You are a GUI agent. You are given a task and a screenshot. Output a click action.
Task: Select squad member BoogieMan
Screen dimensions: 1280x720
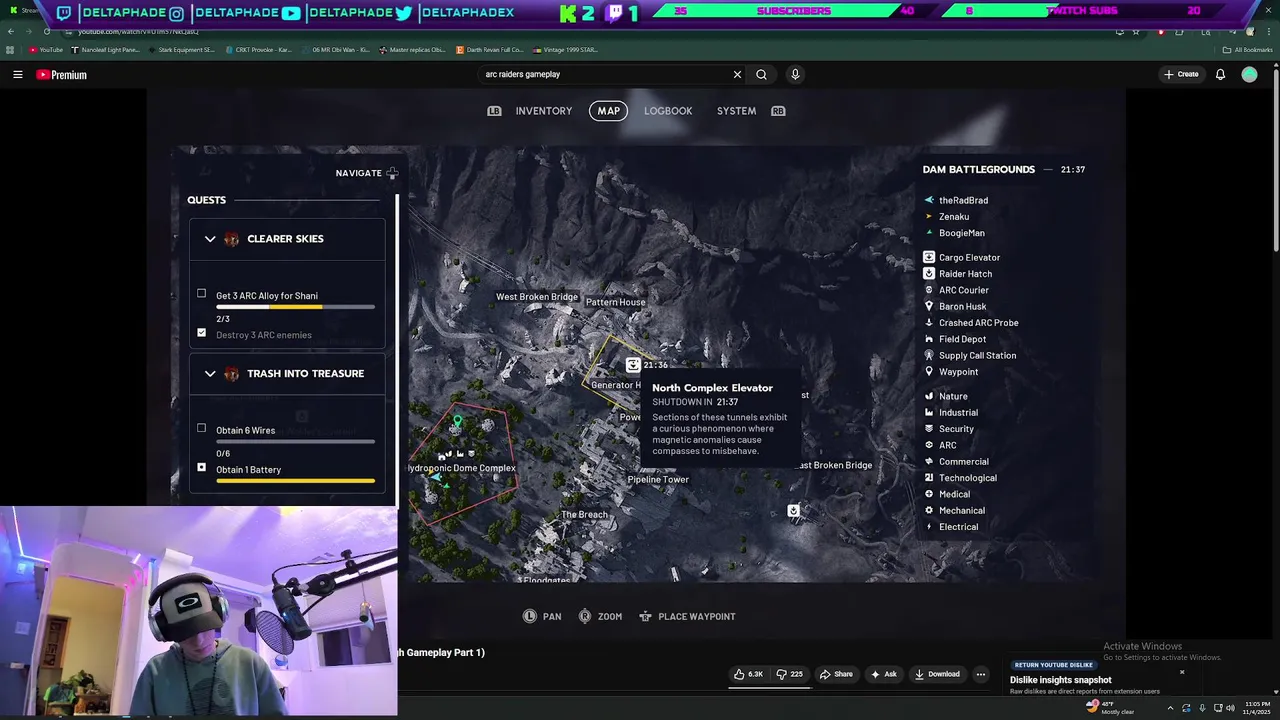(962, 233)
